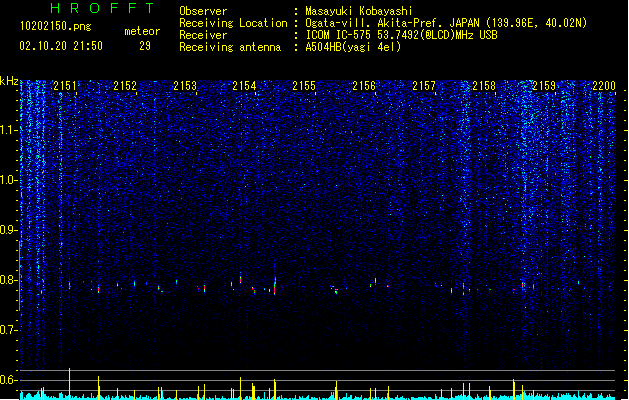Click time marker 2151
The width and height of the screenshot is (629, 400).
65,85
